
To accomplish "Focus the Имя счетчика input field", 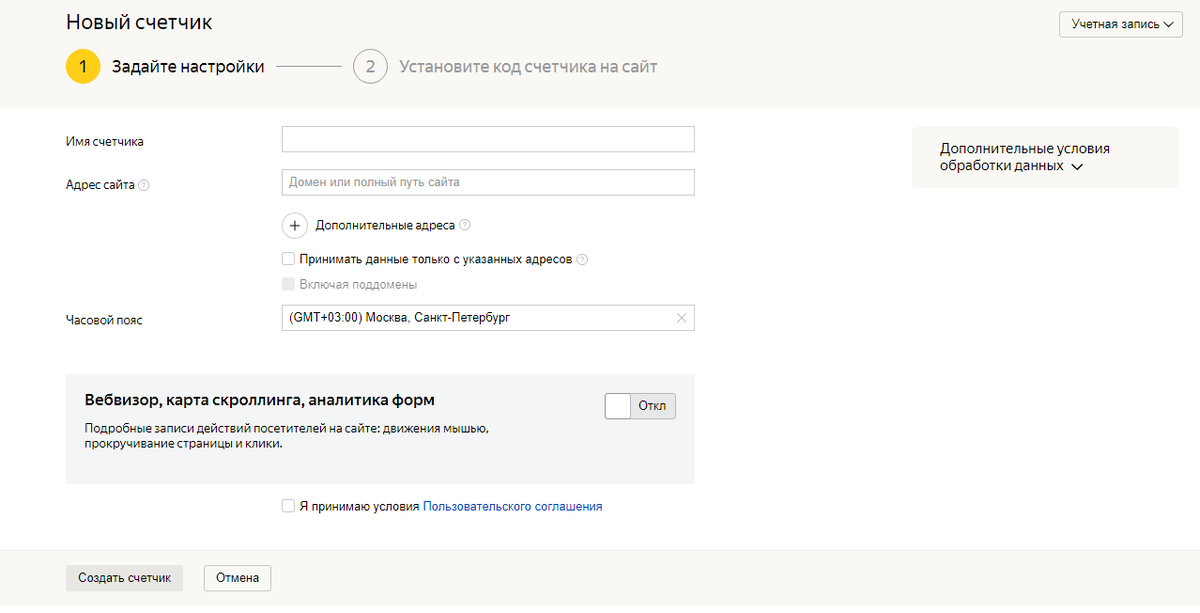I will click(x=488, y=139).
